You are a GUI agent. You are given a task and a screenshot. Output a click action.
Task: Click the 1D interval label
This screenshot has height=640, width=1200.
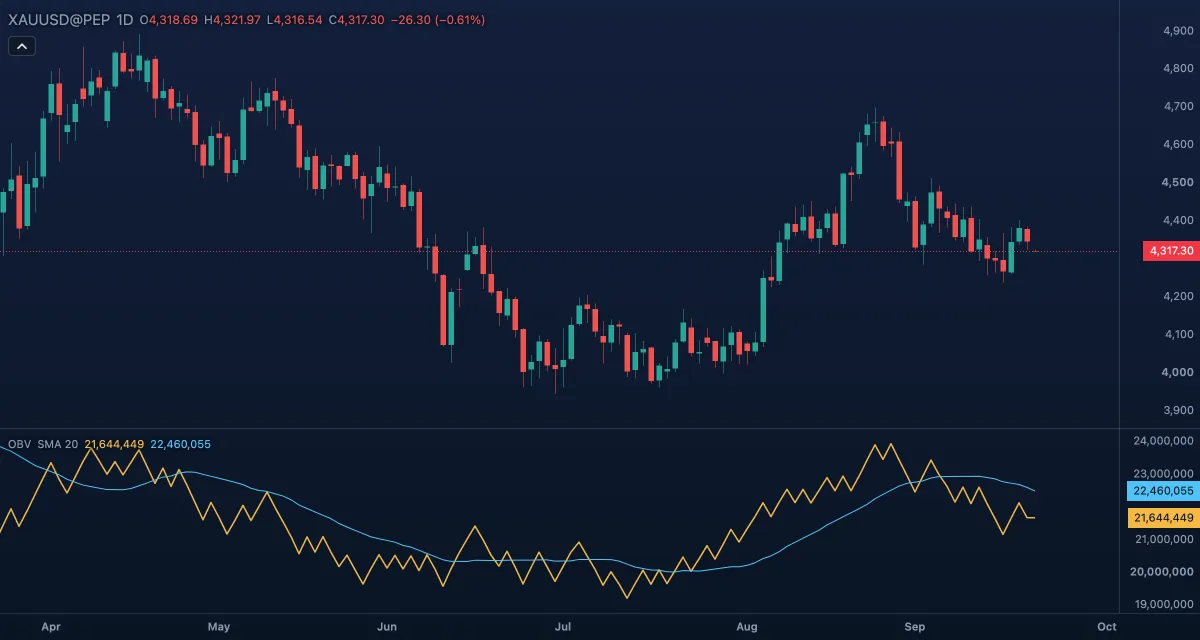coord(125,20)
